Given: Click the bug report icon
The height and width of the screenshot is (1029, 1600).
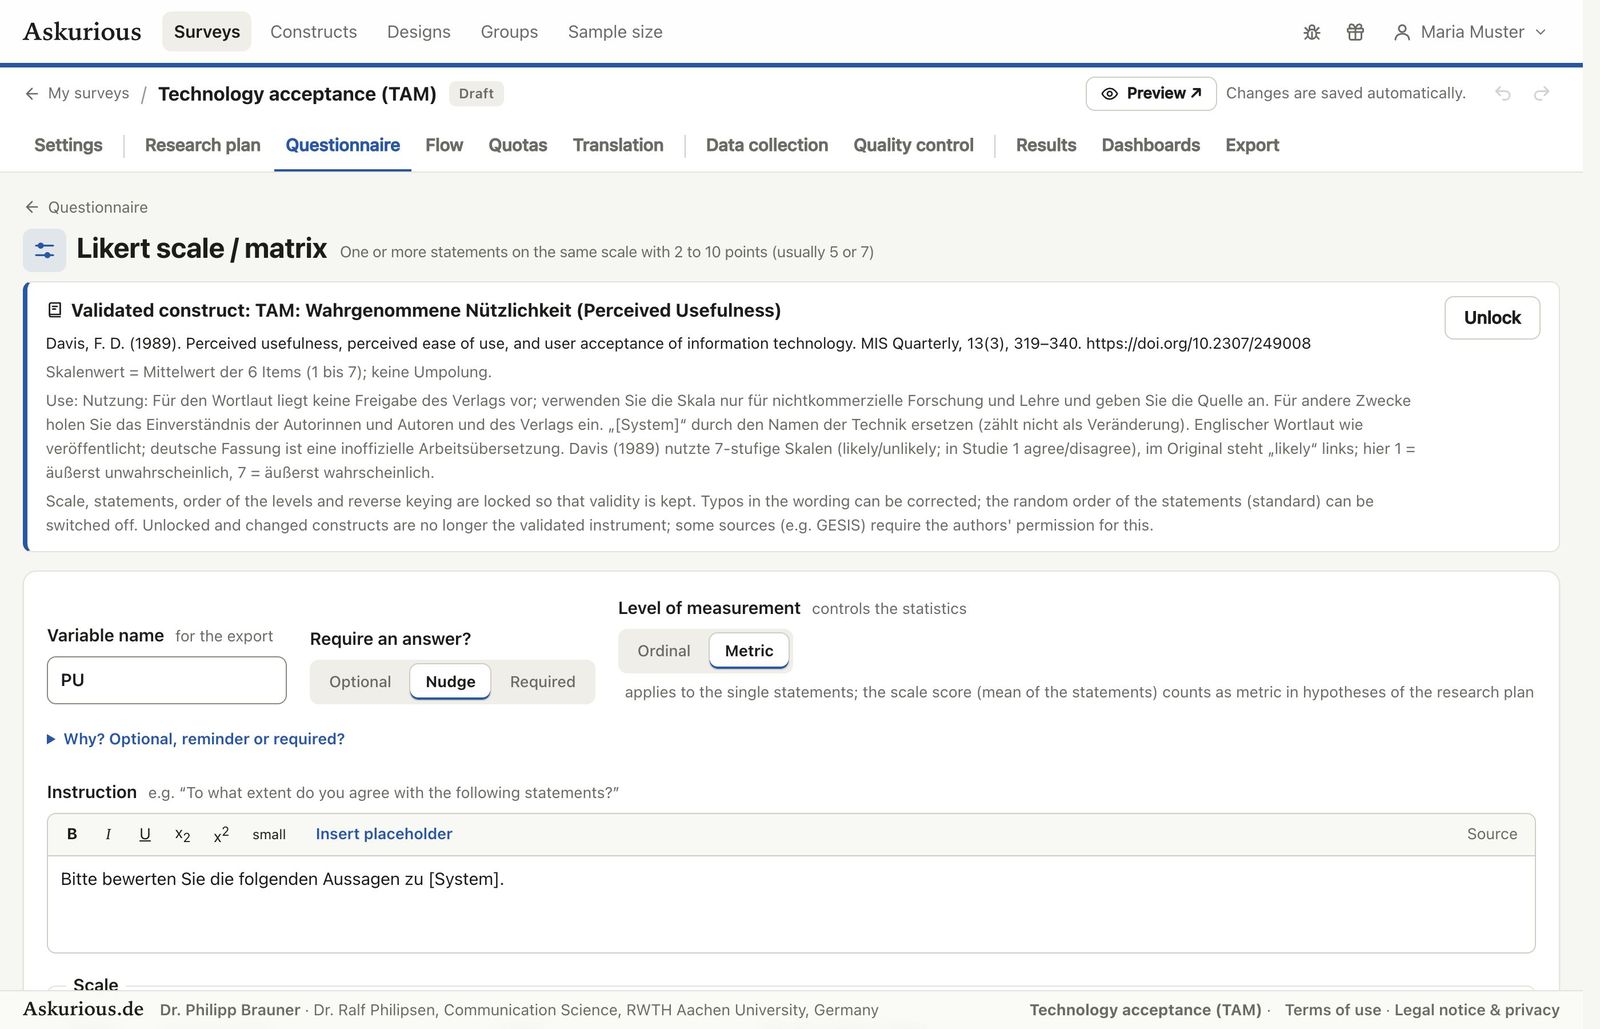Looking at the screenshot, I should [x=1312, y=32].
